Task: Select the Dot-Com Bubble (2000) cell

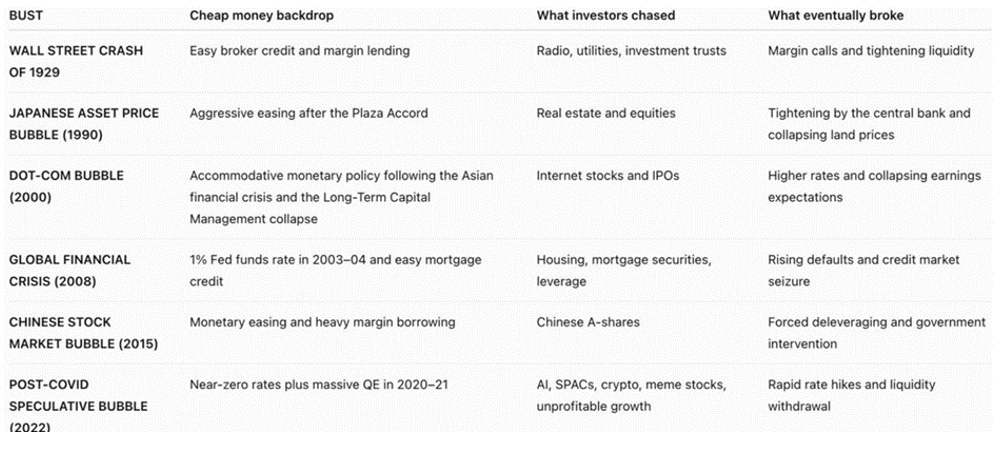Action: click(x=54, y=186)
